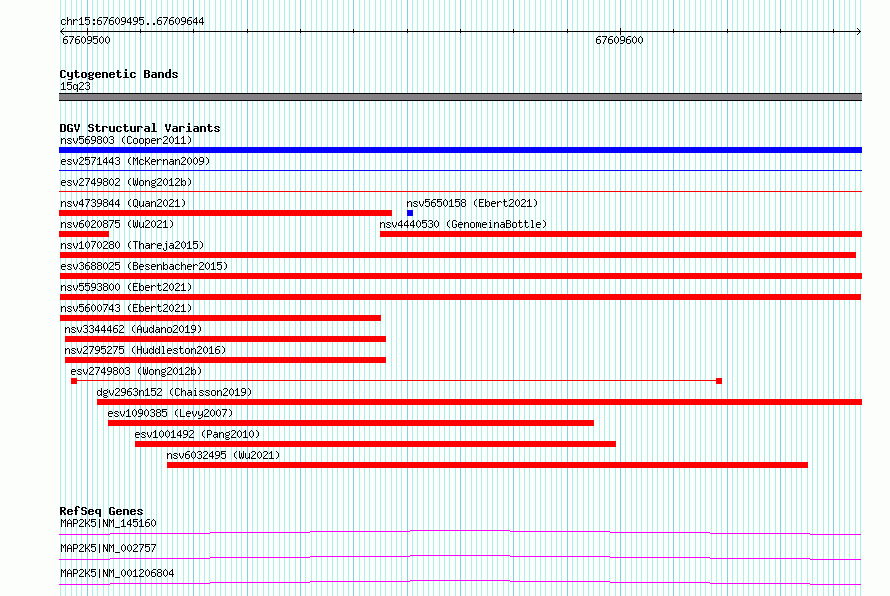
Task: Select the red esv3688025 Besenbacher2015 bar
Action: pos(460,276)
